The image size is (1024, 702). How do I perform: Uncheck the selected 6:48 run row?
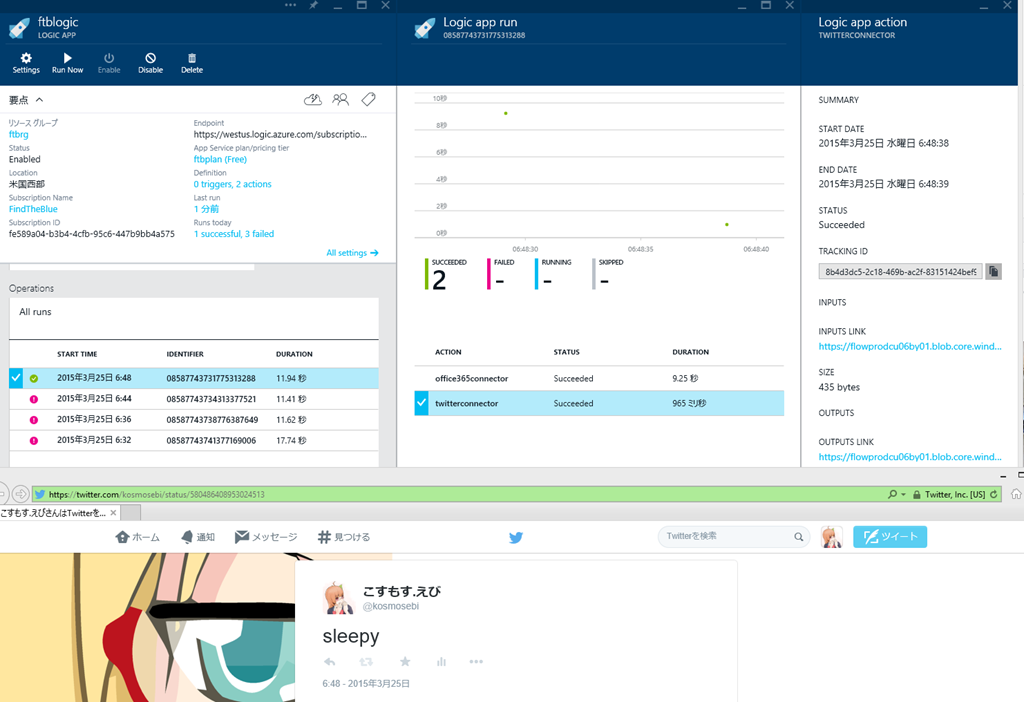coord(16,378)
